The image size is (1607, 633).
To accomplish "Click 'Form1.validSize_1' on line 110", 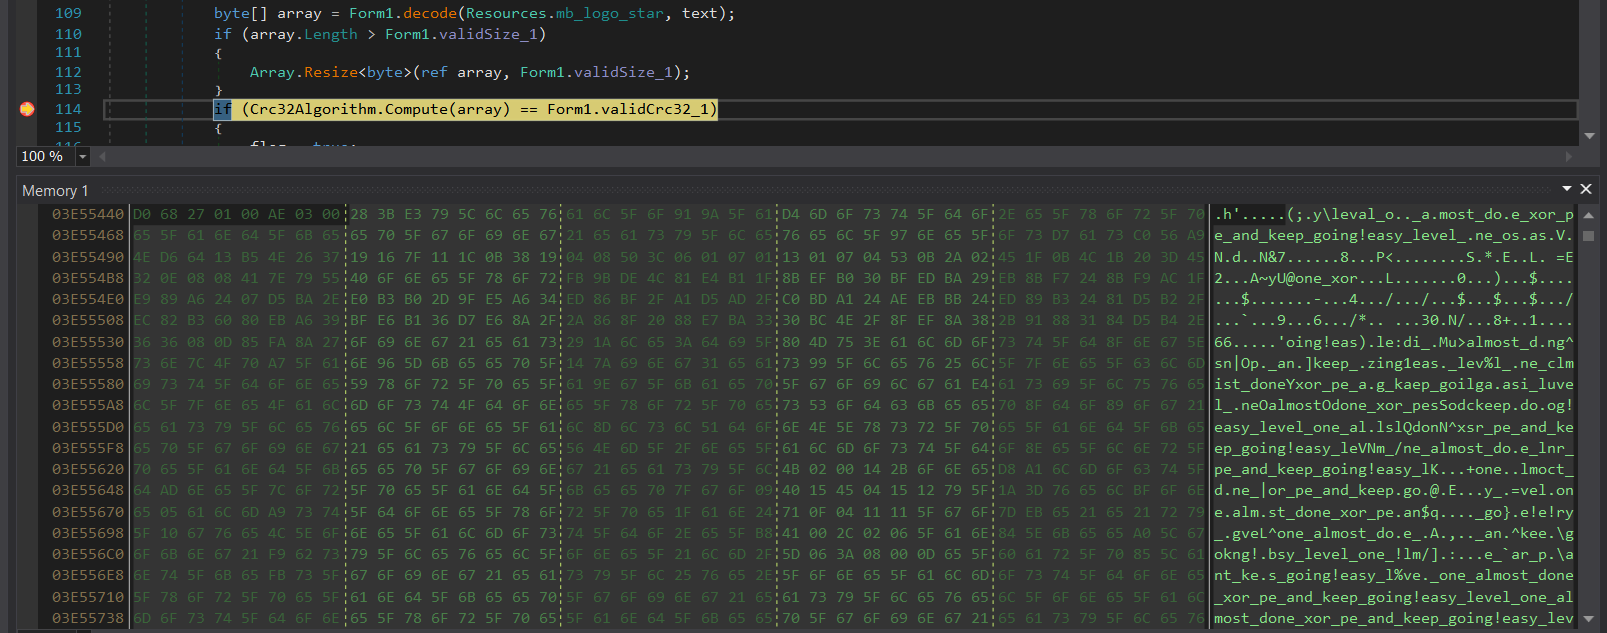I will tap(461, 34).
